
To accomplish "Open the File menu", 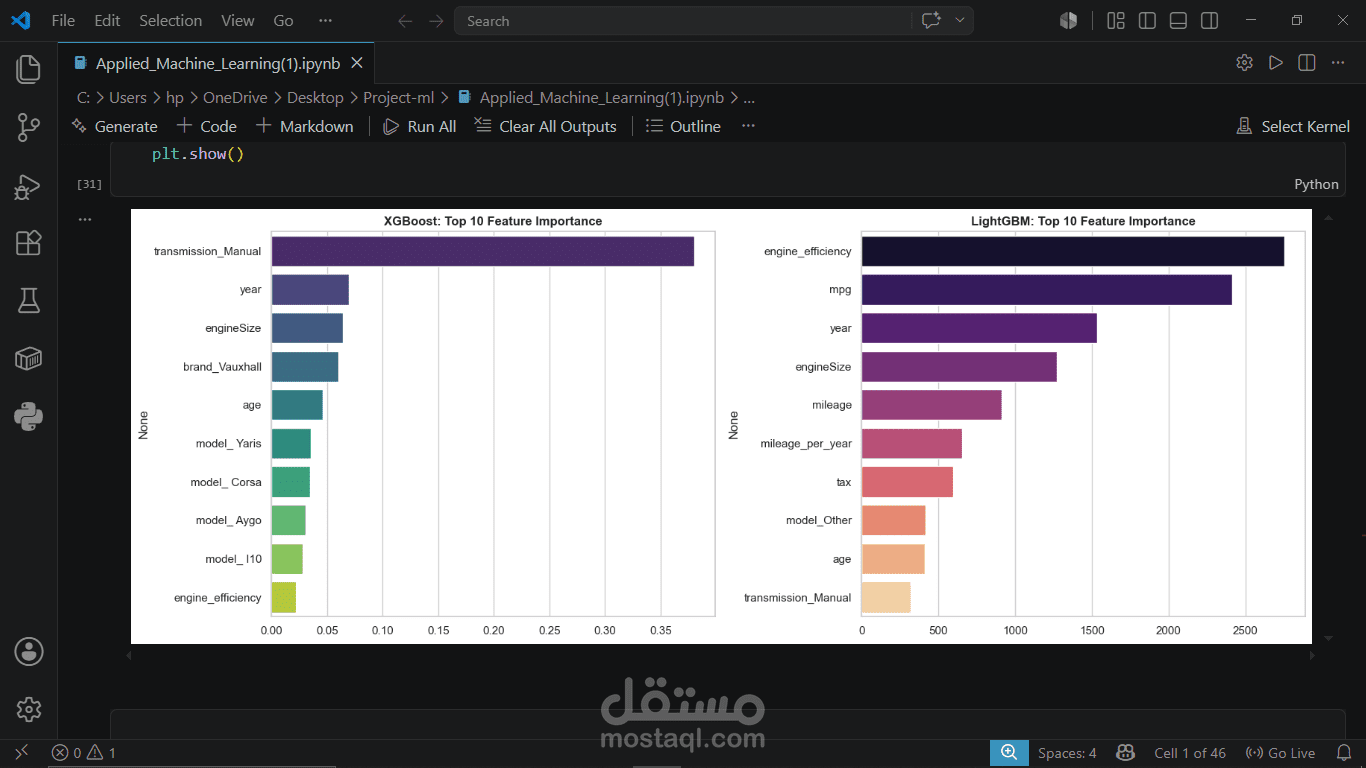I will click(63, 20).
